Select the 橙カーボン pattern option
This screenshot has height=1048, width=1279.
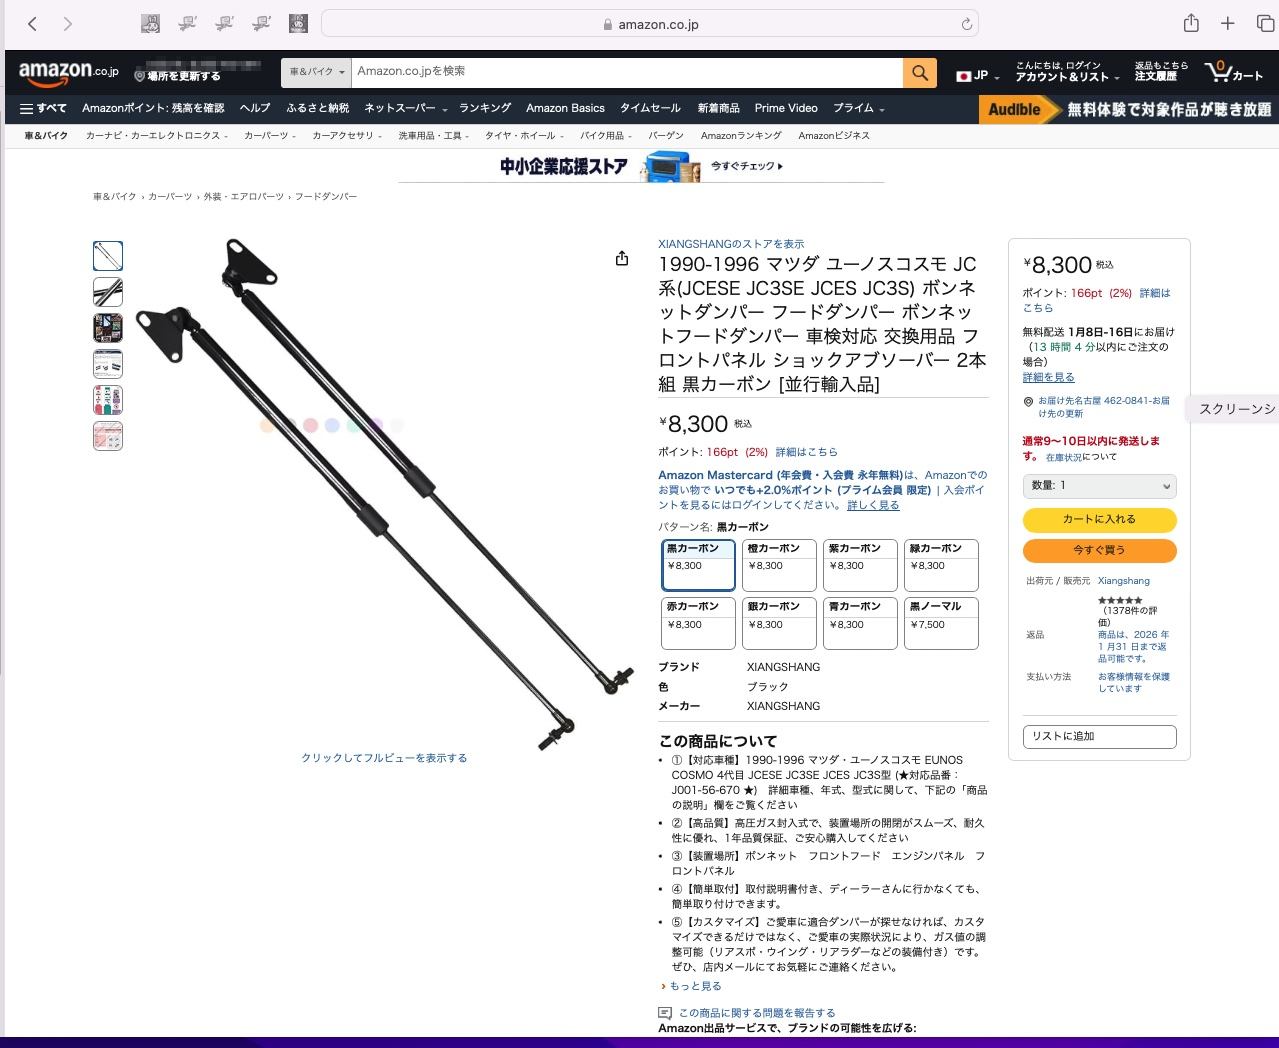(x=779, y=565)
